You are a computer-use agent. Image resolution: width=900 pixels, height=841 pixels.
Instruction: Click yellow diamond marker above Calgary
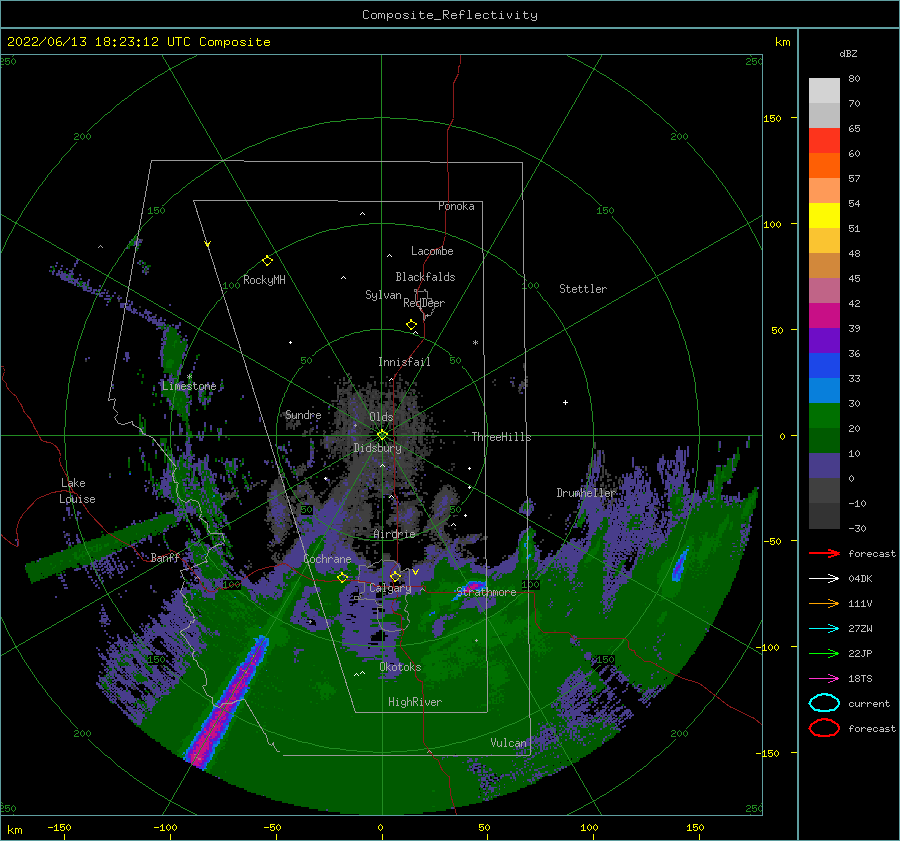point(395,576)
